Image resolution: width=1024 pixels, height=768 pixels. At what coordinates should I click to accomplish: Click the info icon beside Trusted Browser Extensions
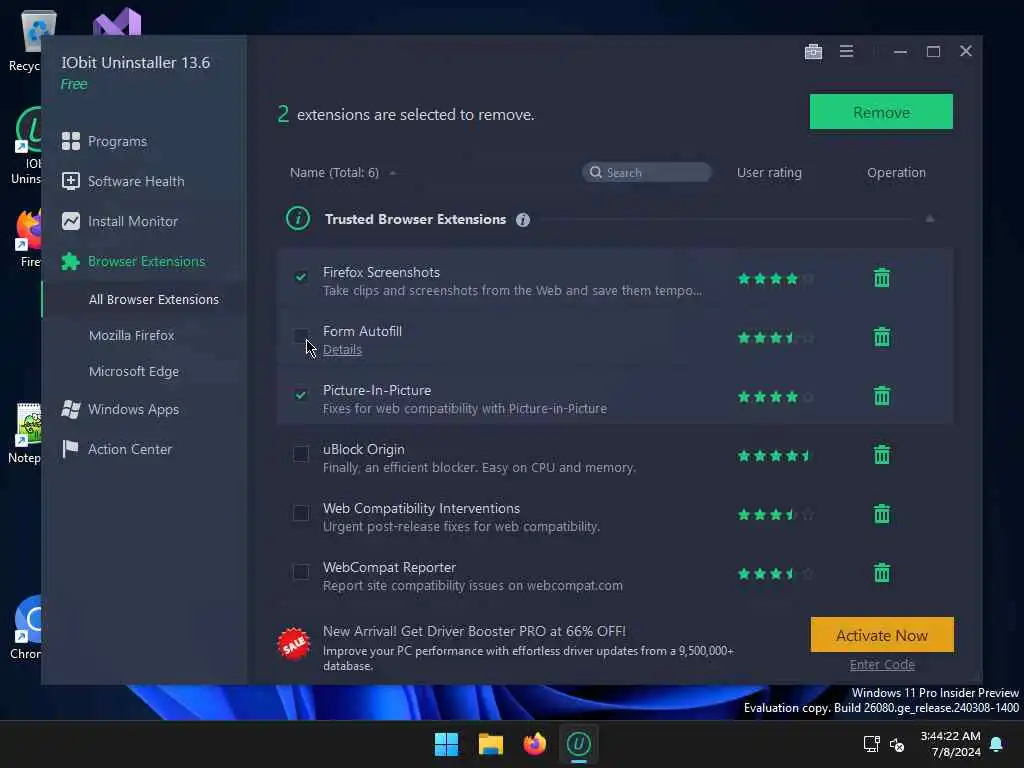[522, 220]
